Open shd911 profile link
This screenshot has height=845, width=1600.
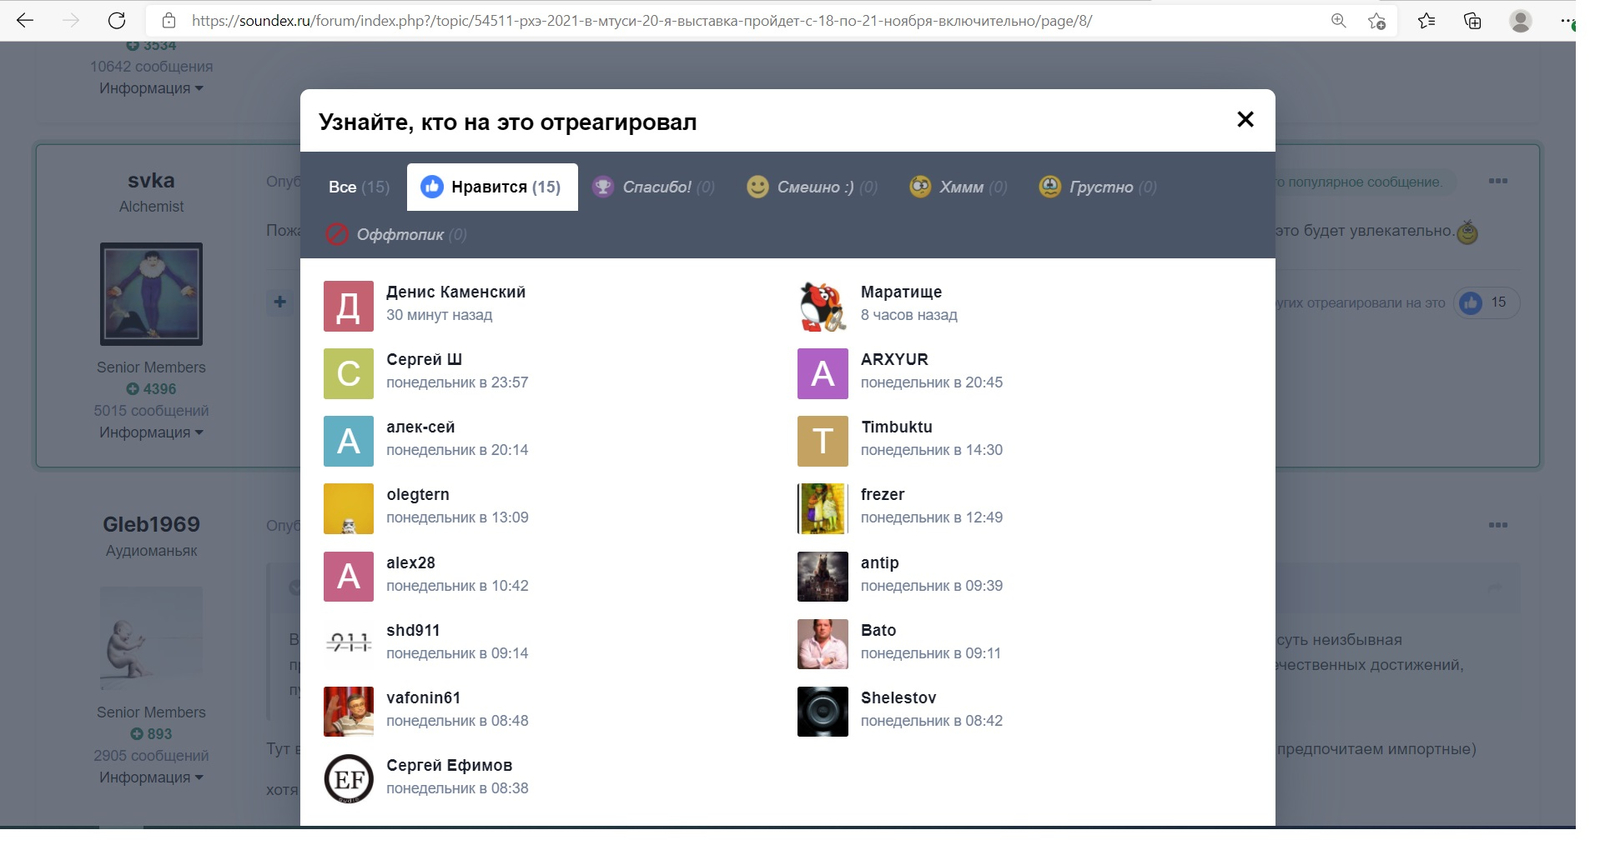click(413, 630)
